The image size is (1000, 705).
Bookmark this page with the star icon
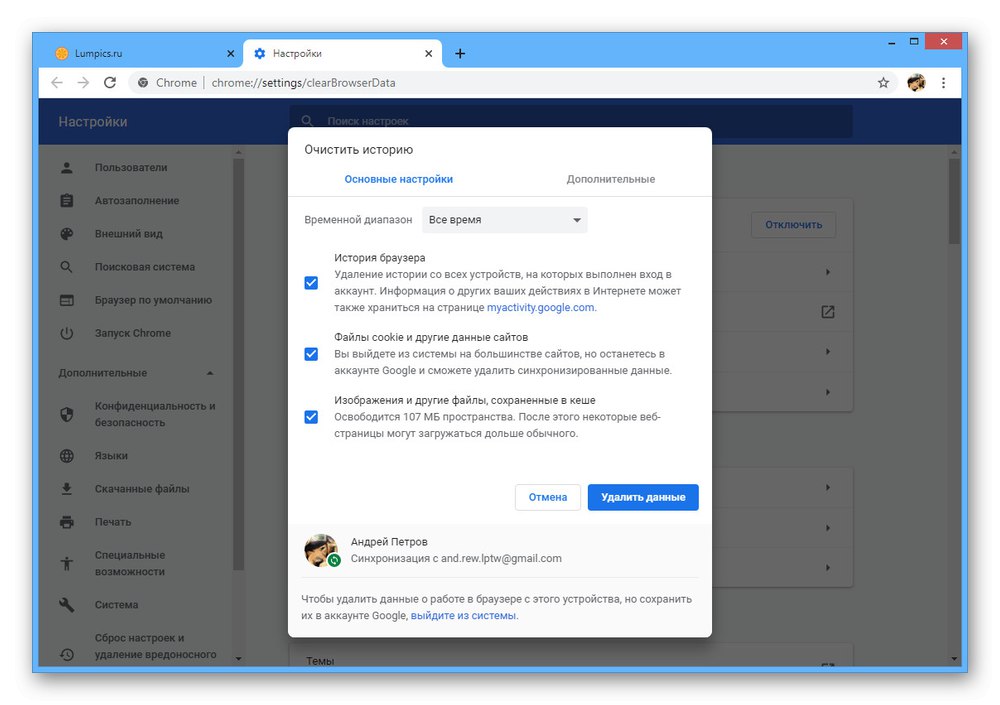pyautogui.click(x=883, y=82)
